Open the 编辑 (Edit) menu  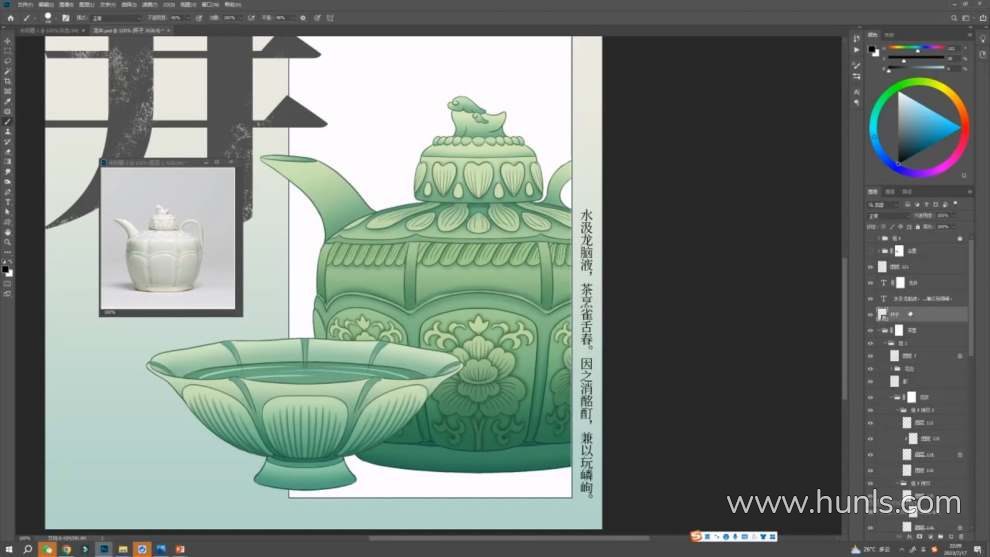click(45, 4)
